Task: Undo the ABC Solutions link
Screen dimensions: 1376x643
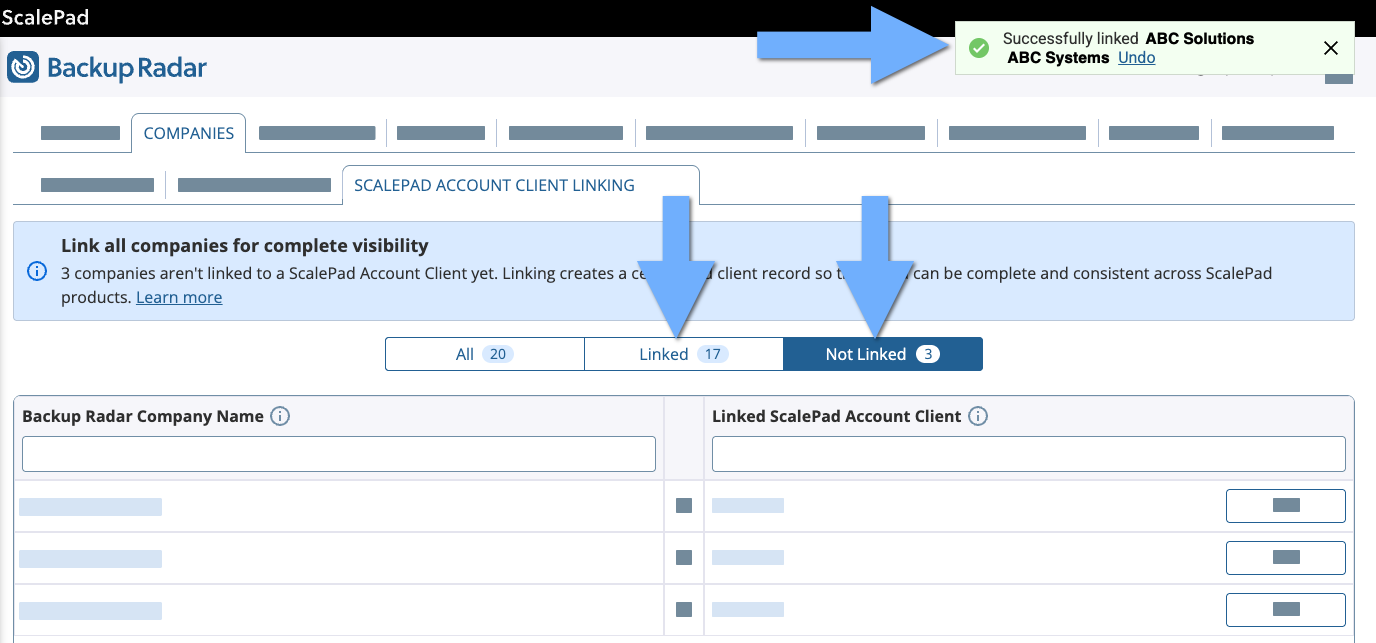Action: pyautogui.click(x=1136, y=58)
